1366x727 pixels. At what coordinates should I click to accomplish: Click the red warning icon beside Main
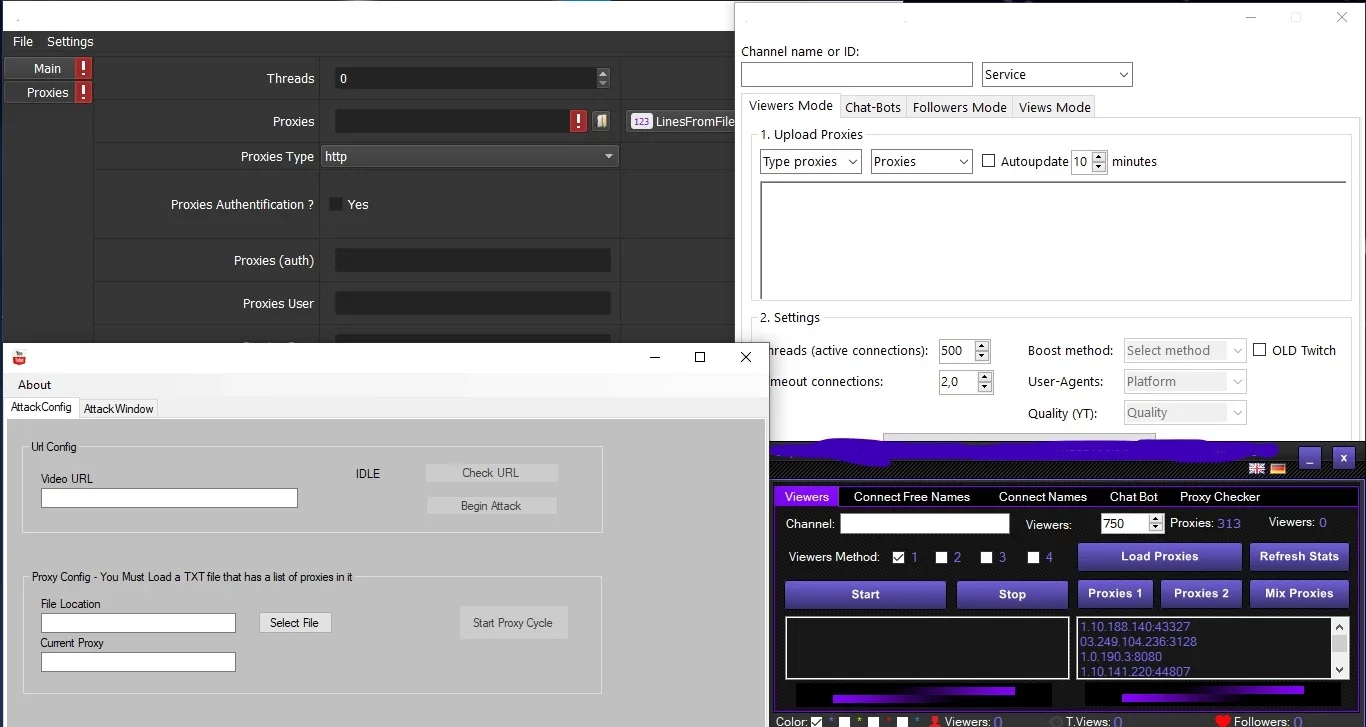pyautogui.click(x=84, y=68)
